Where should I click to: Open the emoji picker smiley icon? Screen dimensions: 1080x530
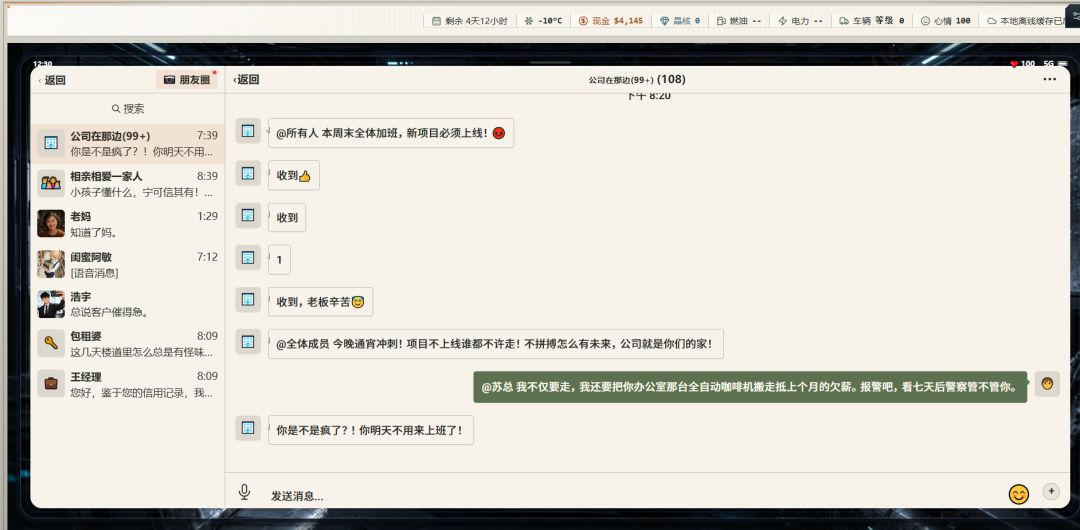tap(1018, 493)
